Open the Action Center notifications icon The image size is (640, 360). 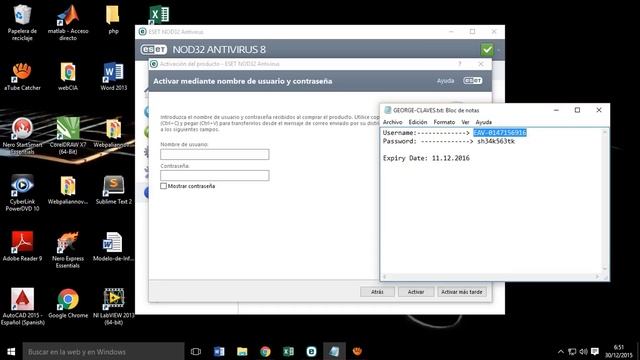pyautogui.click(x=595, y=351)
